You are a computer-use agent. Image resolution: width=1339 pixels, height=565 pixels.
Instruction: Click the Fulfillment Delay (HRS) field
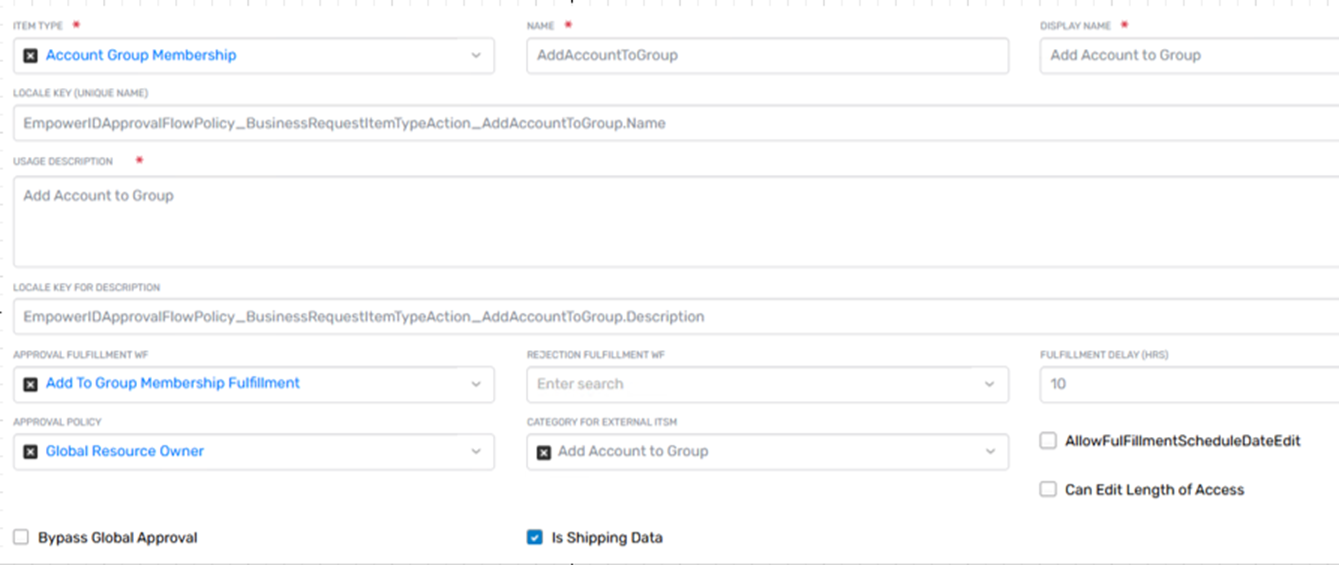pyautogui.click(x=1190, y=384)
